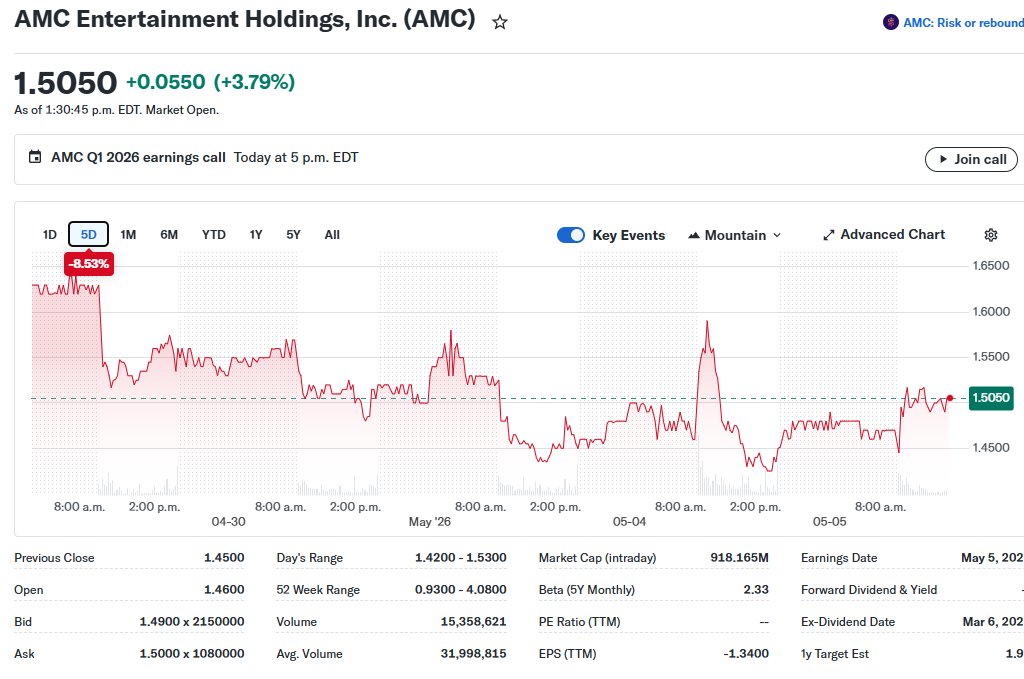Click the Day's Range value 1.4200 - 1.5300

[460, 558]
